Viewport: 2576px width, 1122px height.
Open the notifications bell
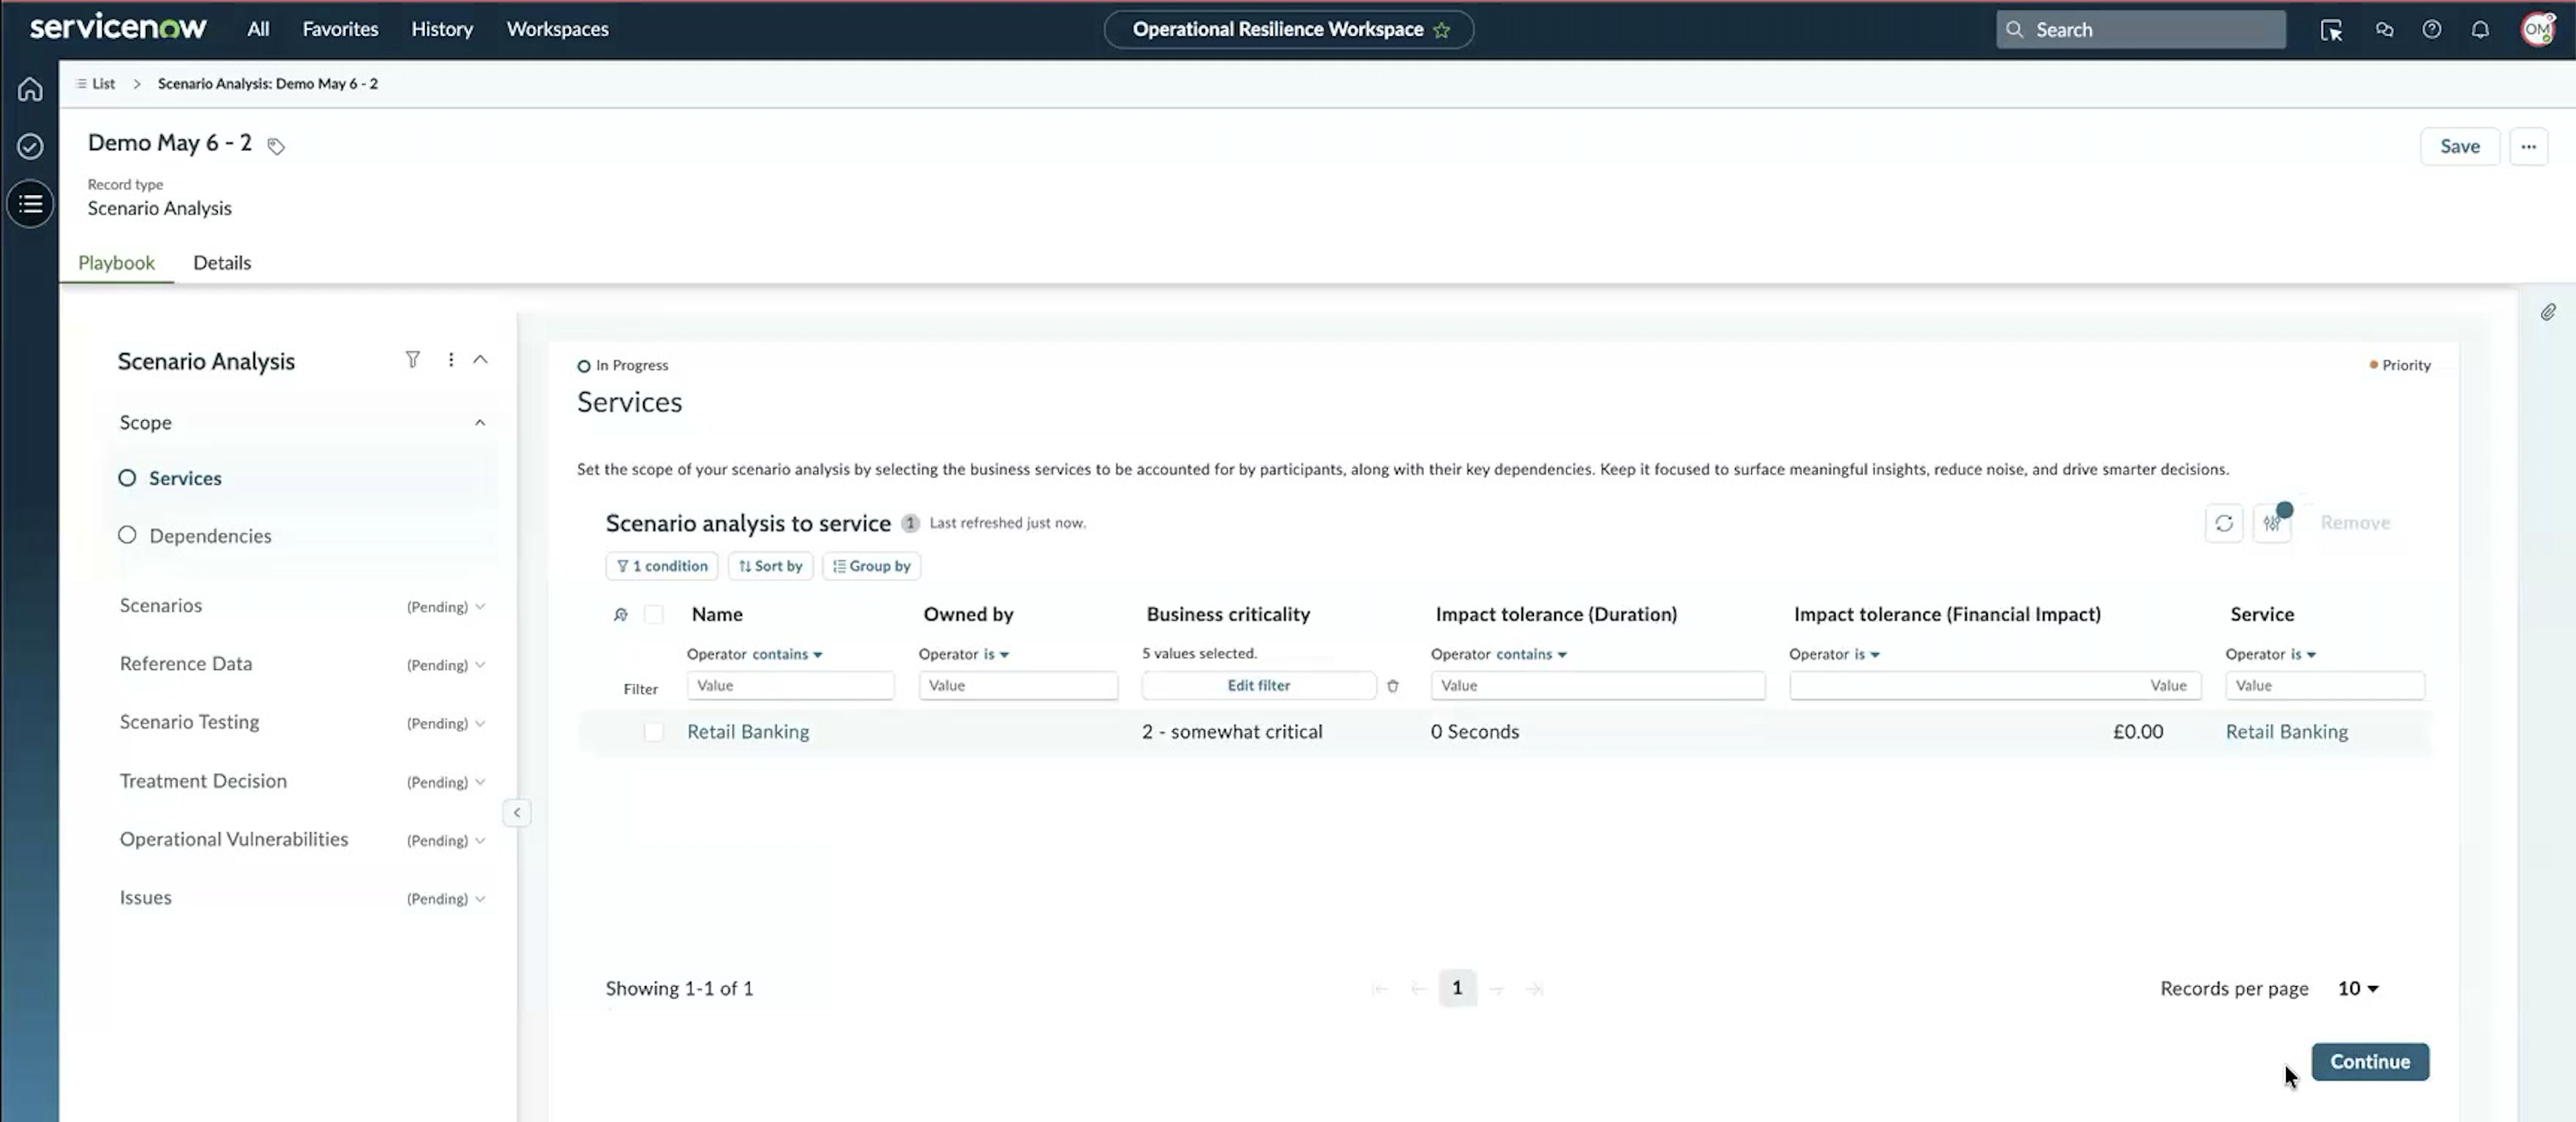(x=2480, y=30)
